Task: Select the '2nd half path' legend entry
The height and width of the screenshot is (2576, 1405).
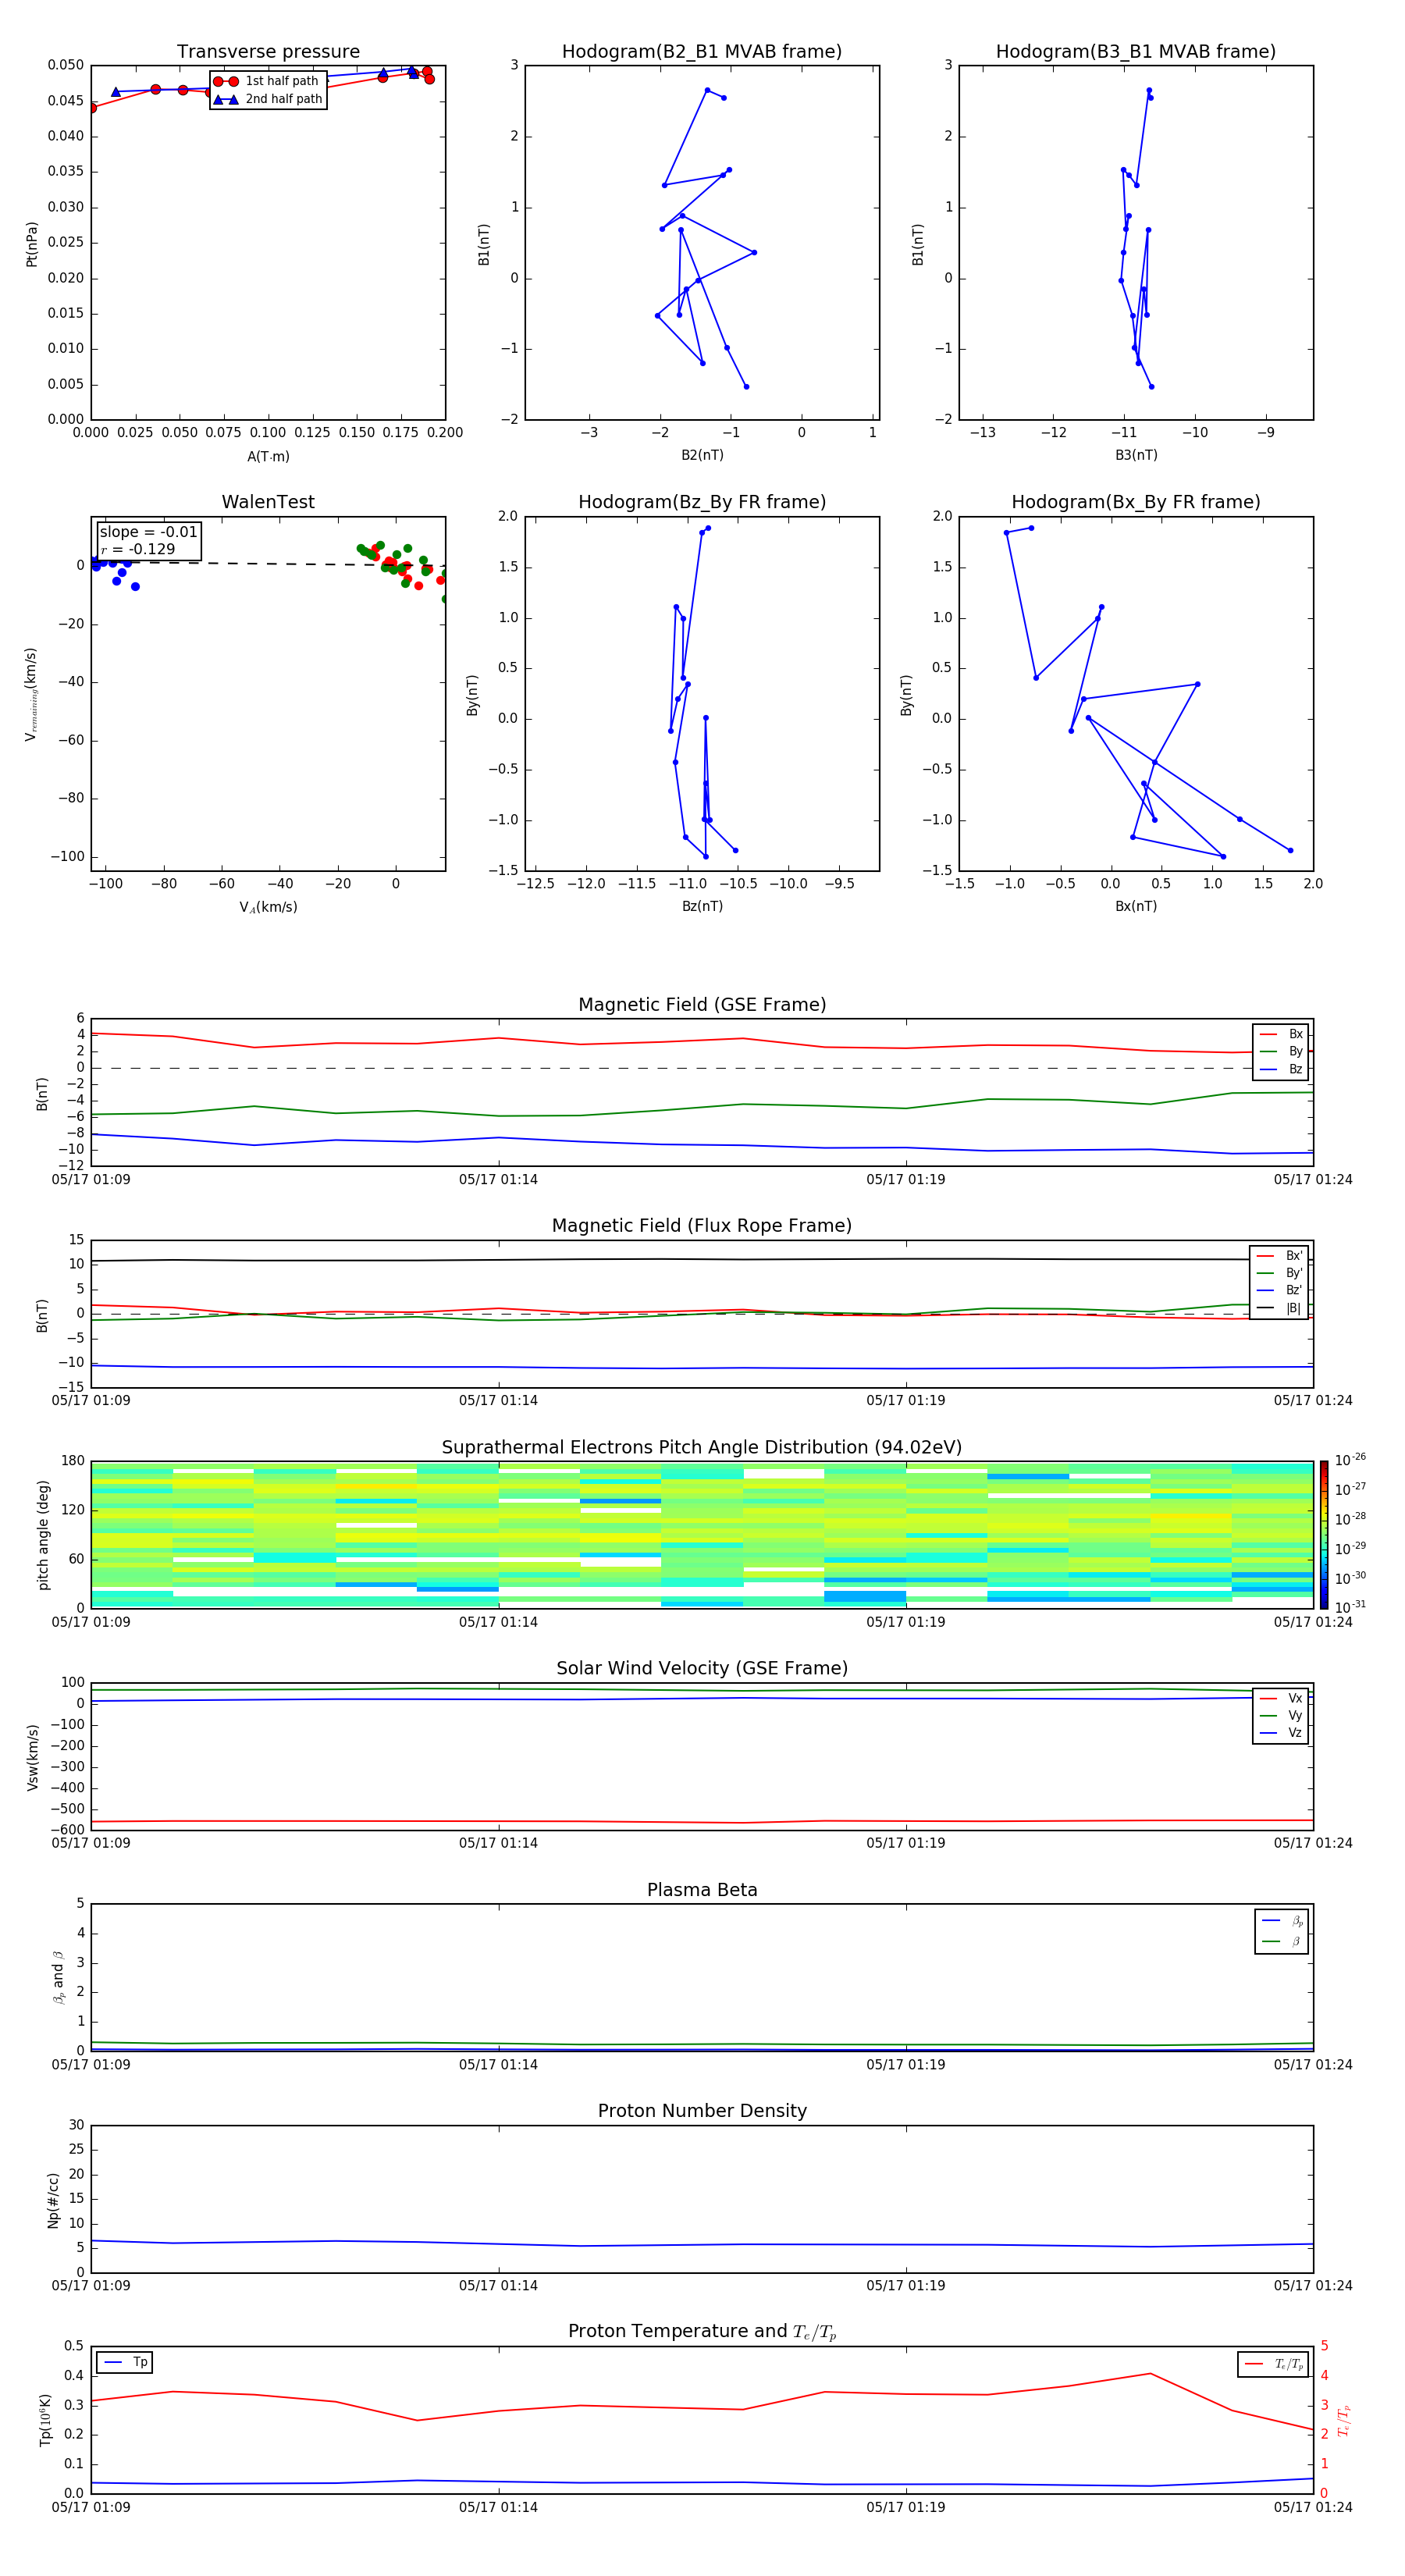Action: pyautogui.click(x=267, y=99)
